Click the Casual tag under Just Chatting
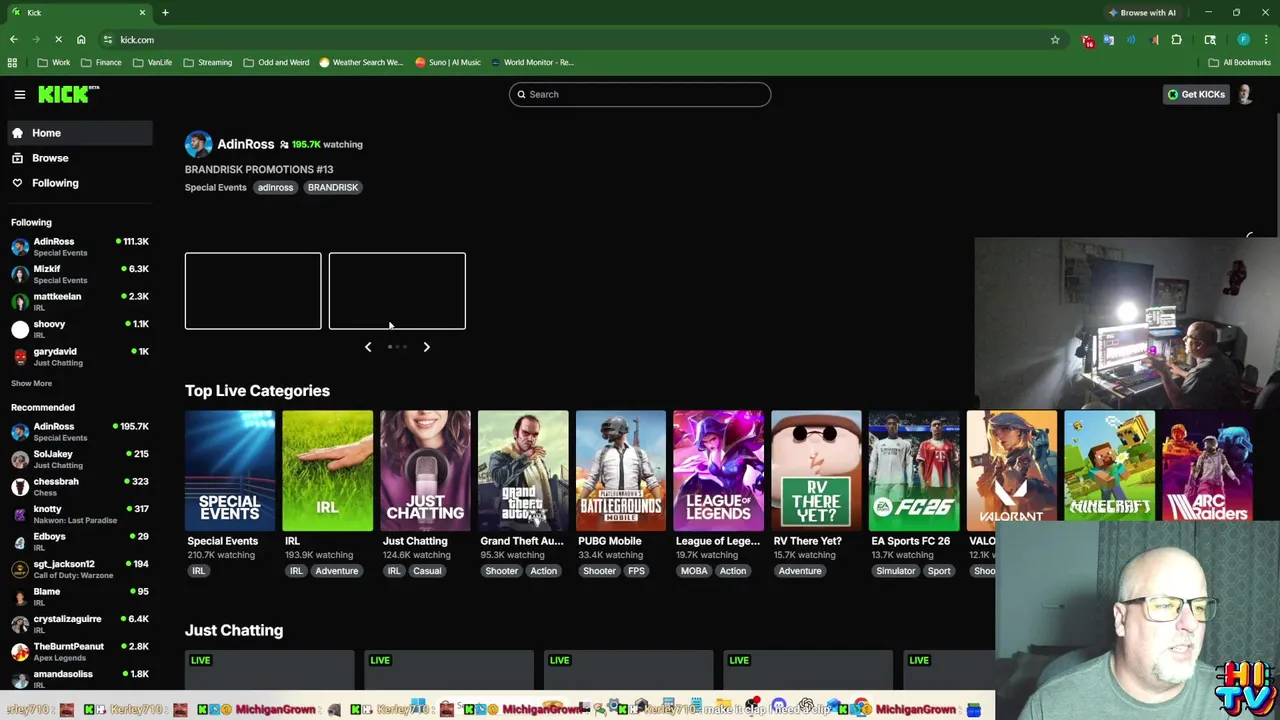 click(427, 571)
